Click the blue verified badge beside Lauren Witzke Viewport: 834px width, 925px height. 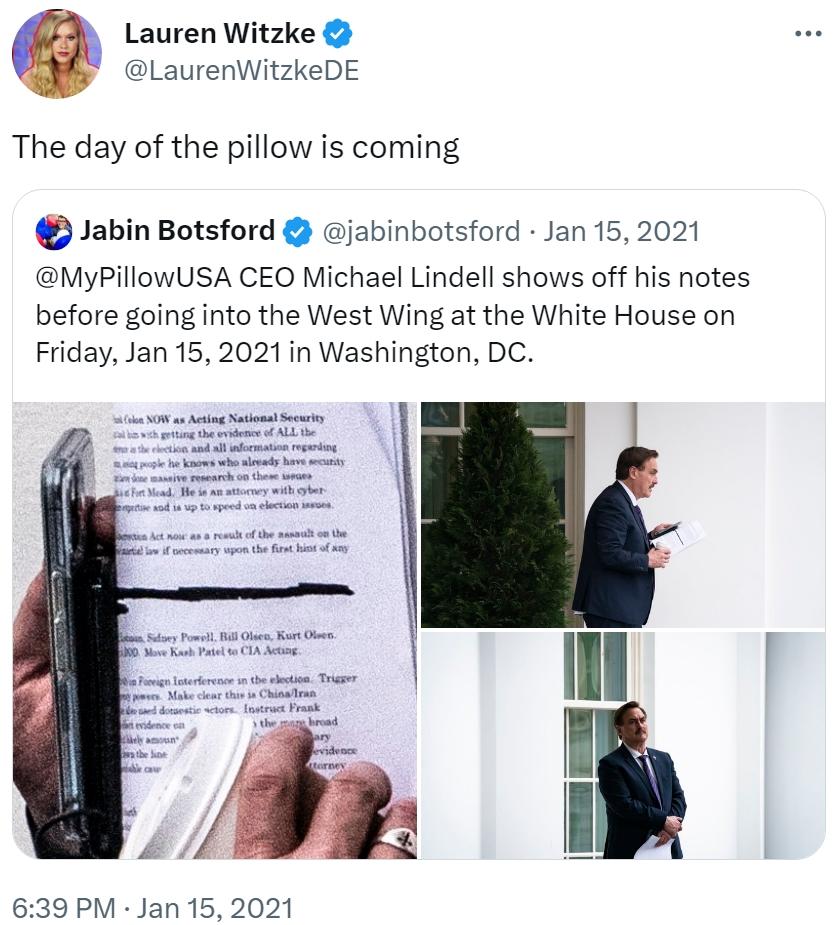click(x=338, y=34)
